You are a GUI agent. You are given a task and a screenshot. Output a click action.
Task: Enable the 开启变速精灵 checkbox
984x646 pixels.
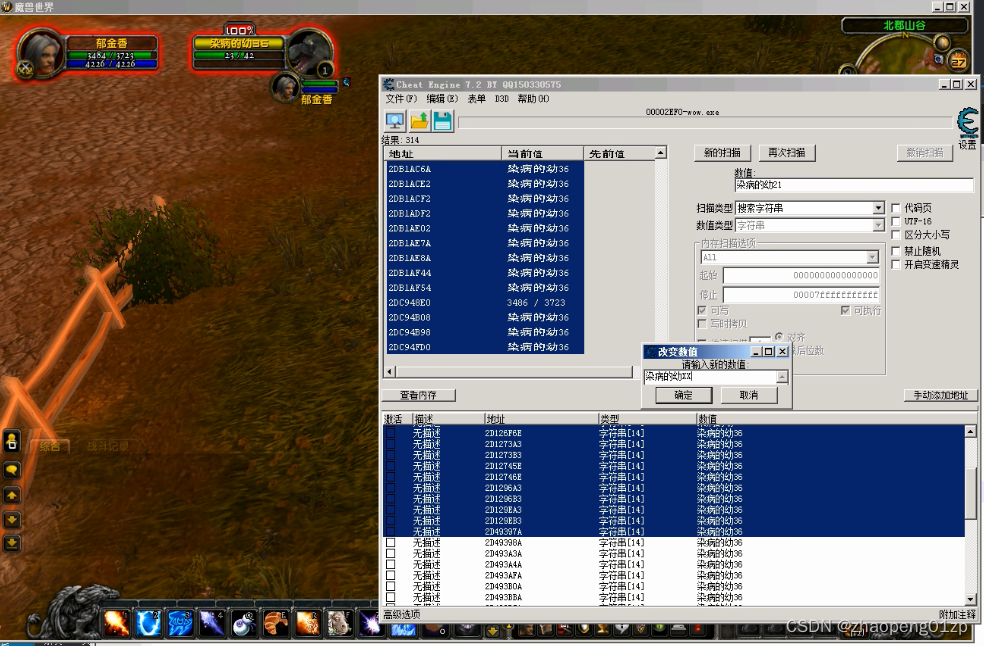pyautogui.click(x=896, y=264)
